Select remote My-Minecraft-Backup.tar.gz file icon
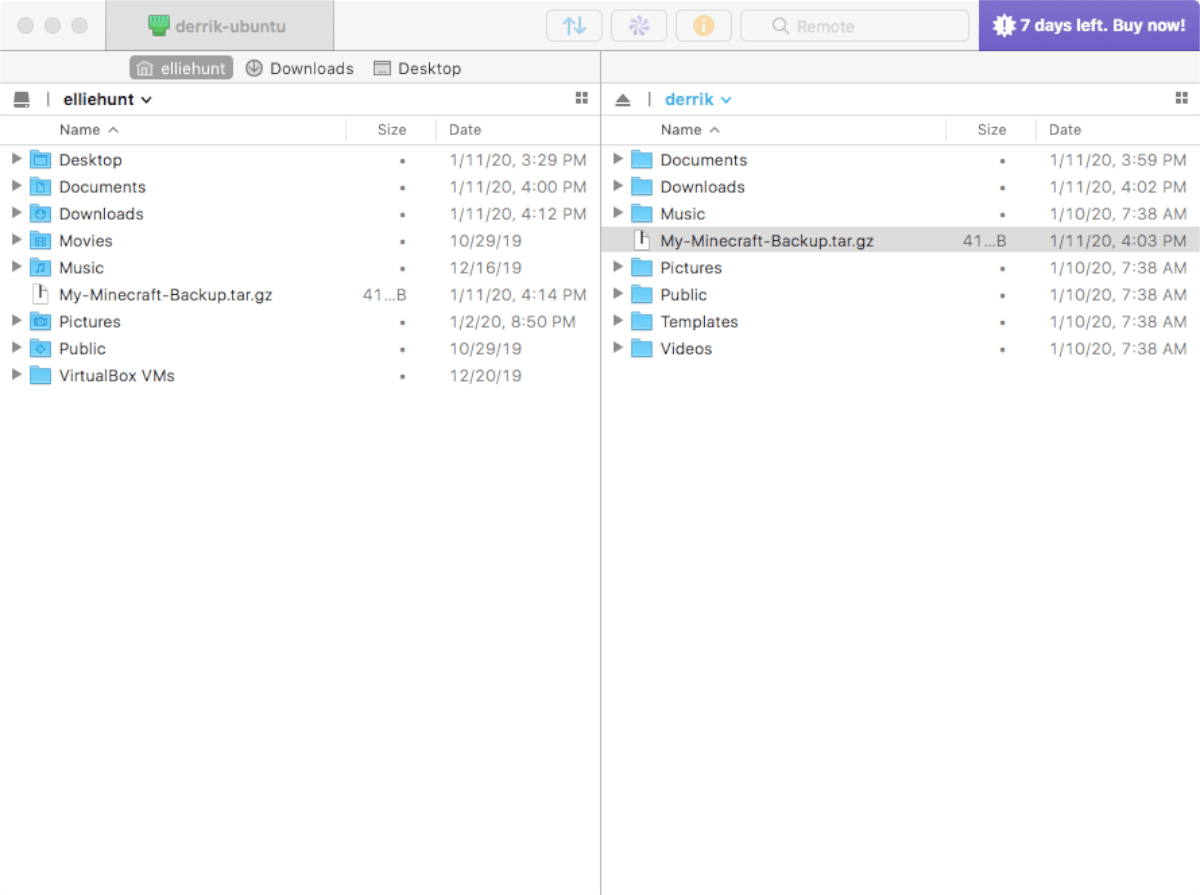Viewport: 1200px width, 895px height. (642, 240)
